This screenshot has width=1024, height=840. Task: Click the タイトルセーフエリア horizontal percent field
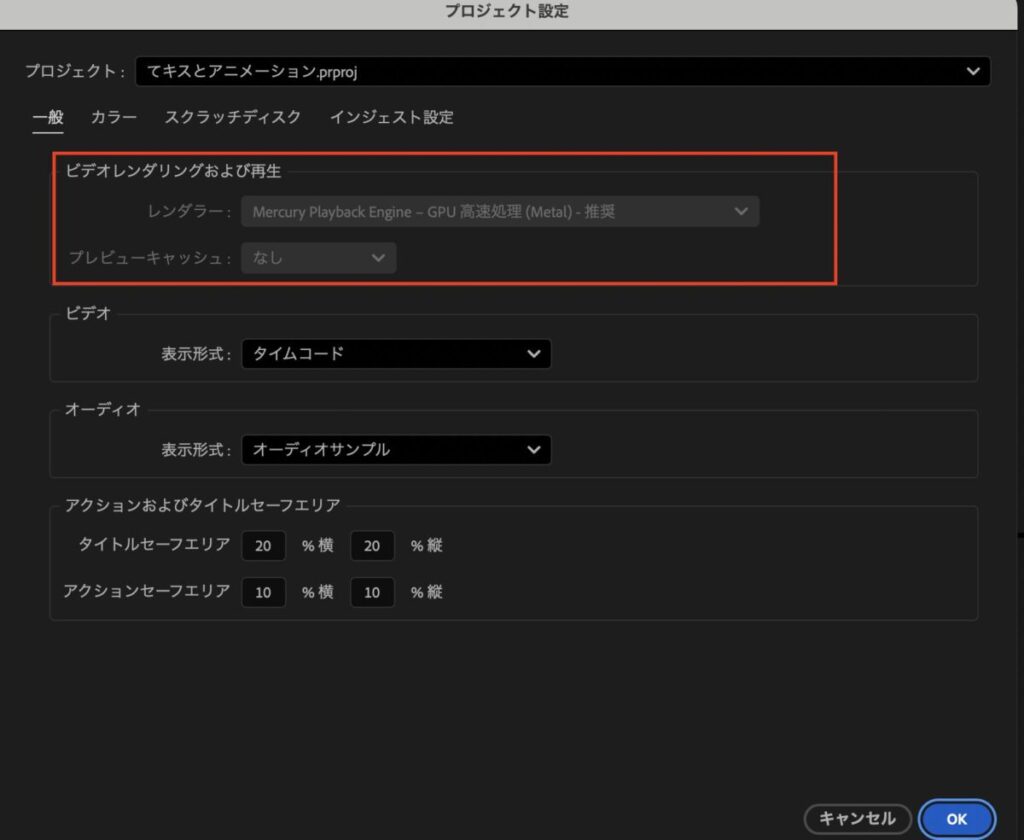(263, 546)
